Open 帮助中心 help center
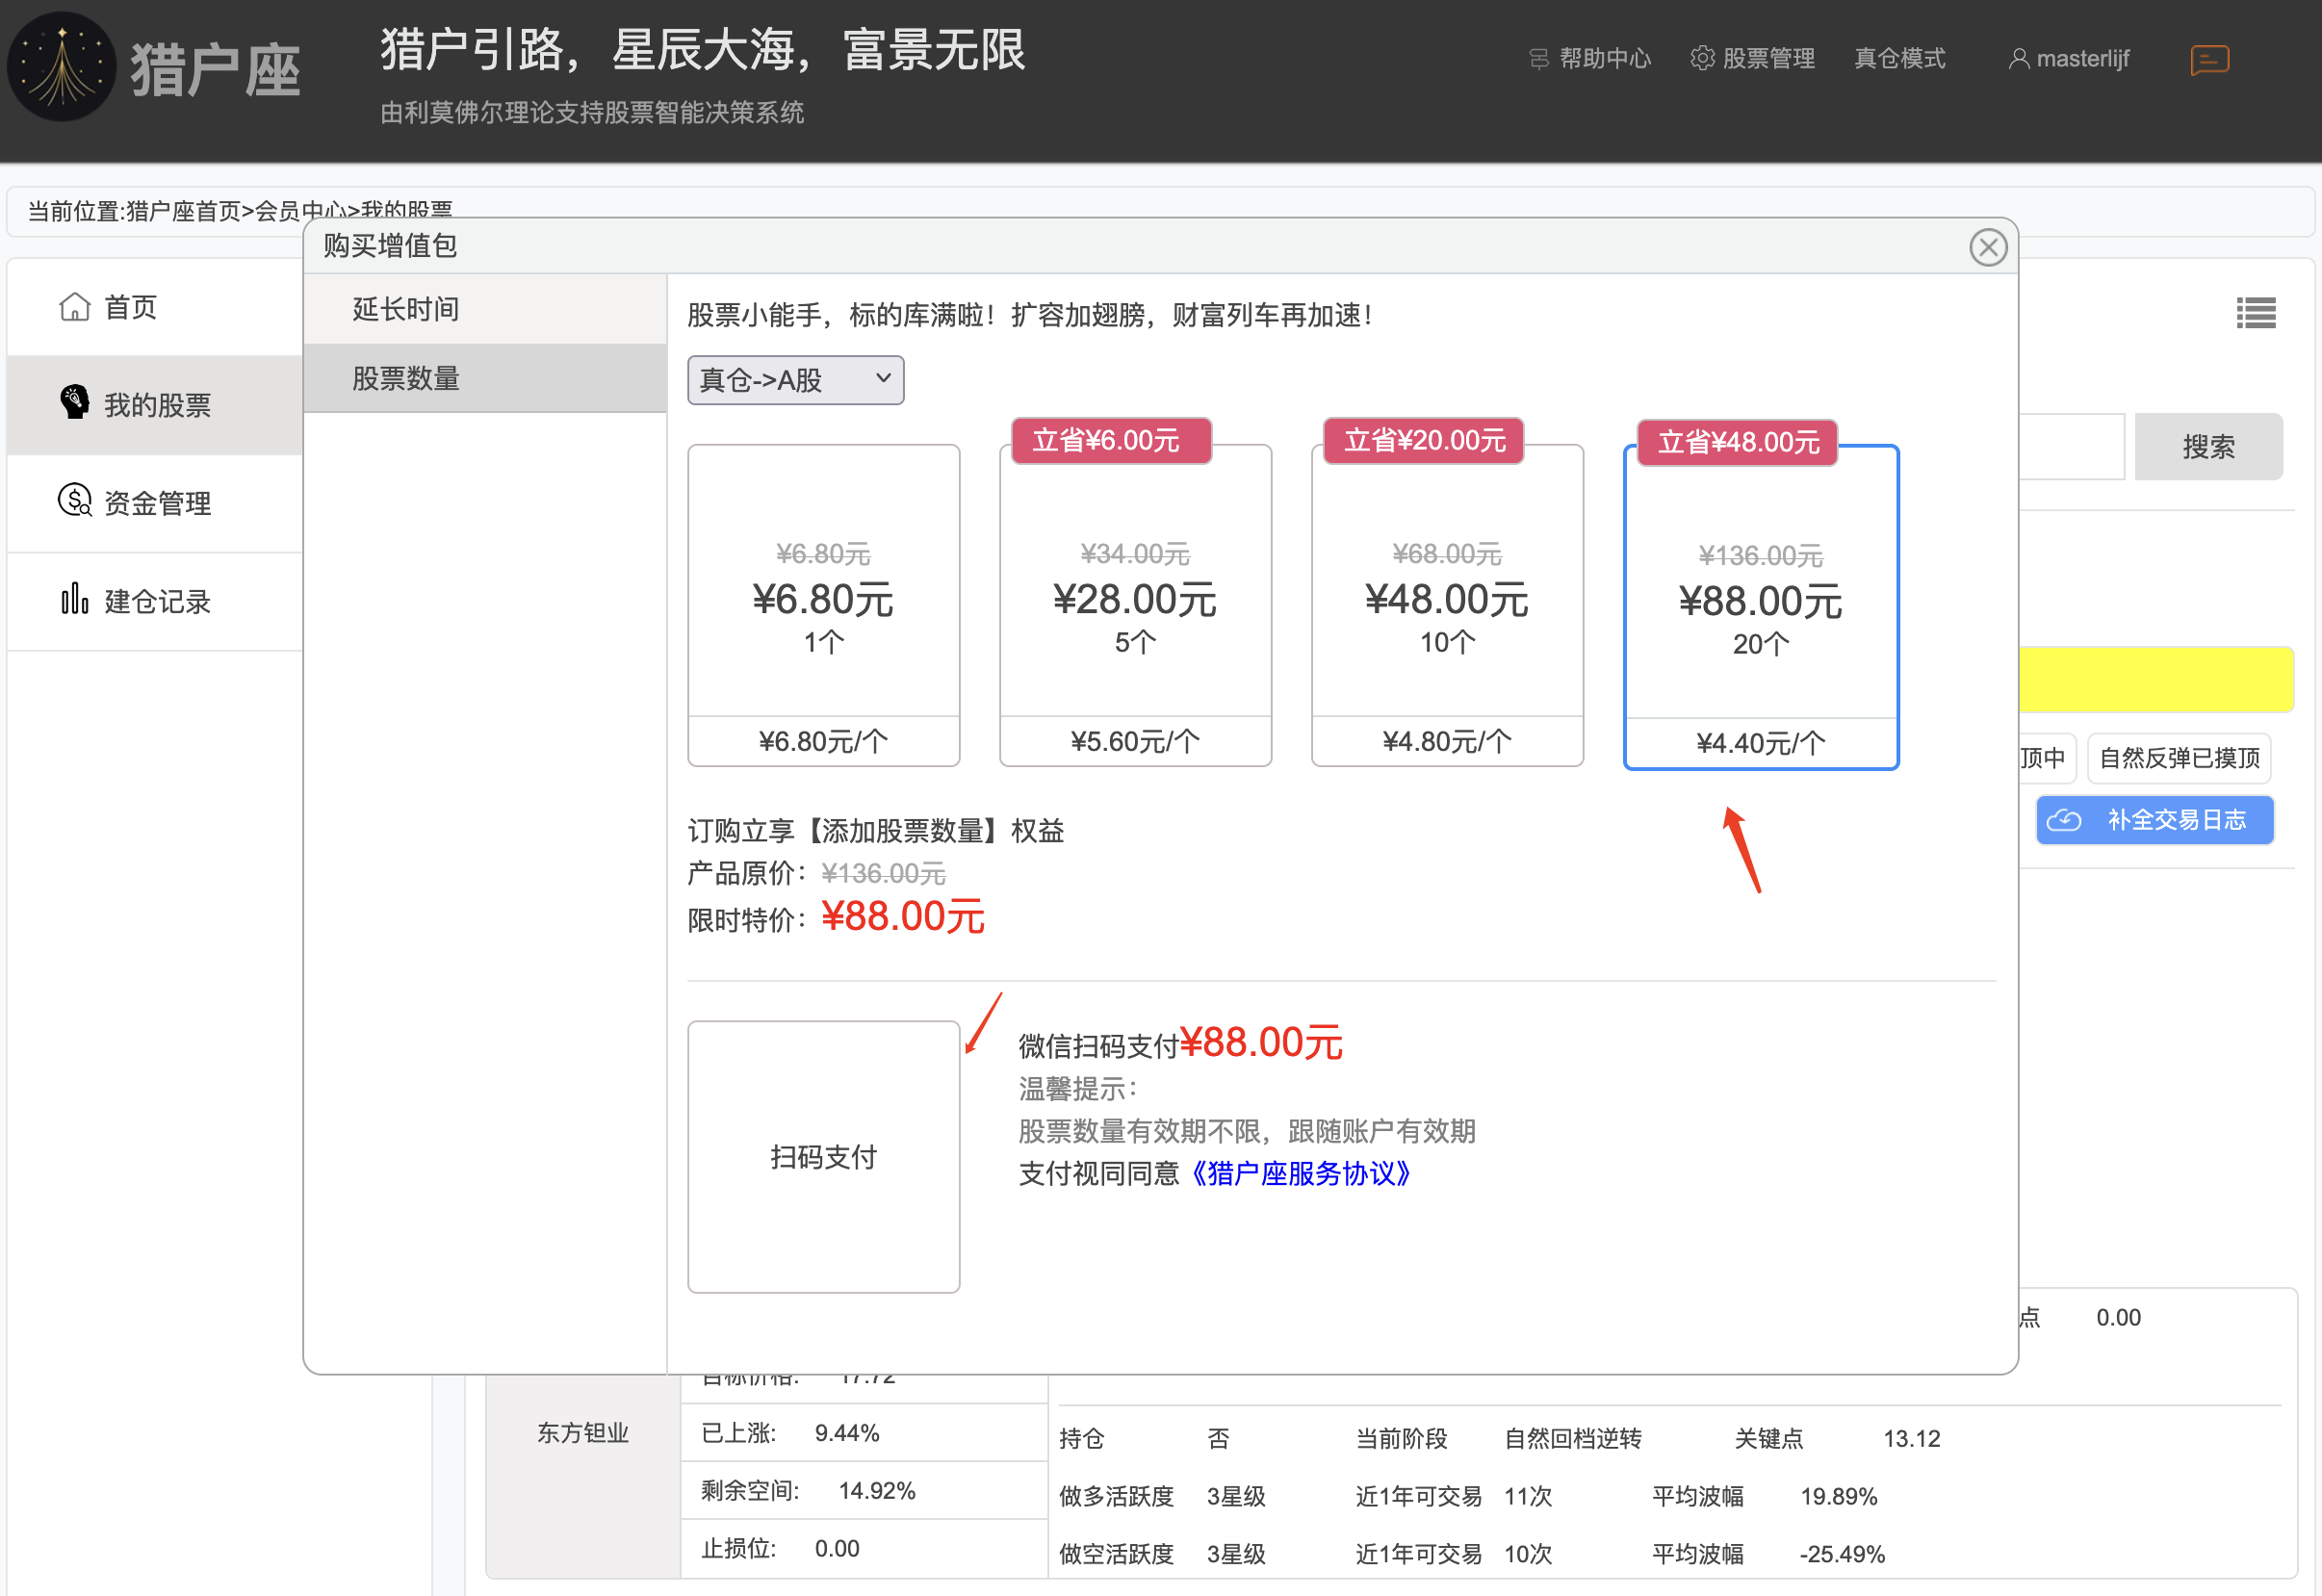Viewport: 2322px width, 1596px height. (x=1590, y=59)
